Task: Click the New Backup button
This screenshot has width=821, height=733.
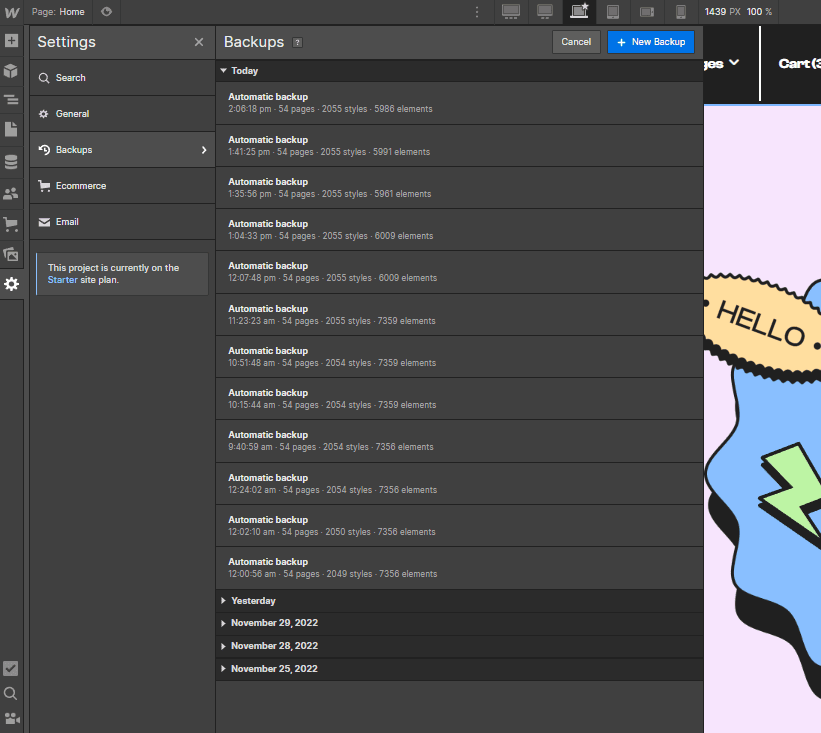Action: tap(650, 42)
